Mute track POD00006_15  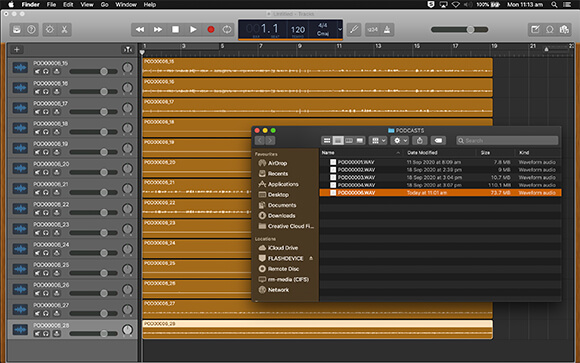[37, 71]
